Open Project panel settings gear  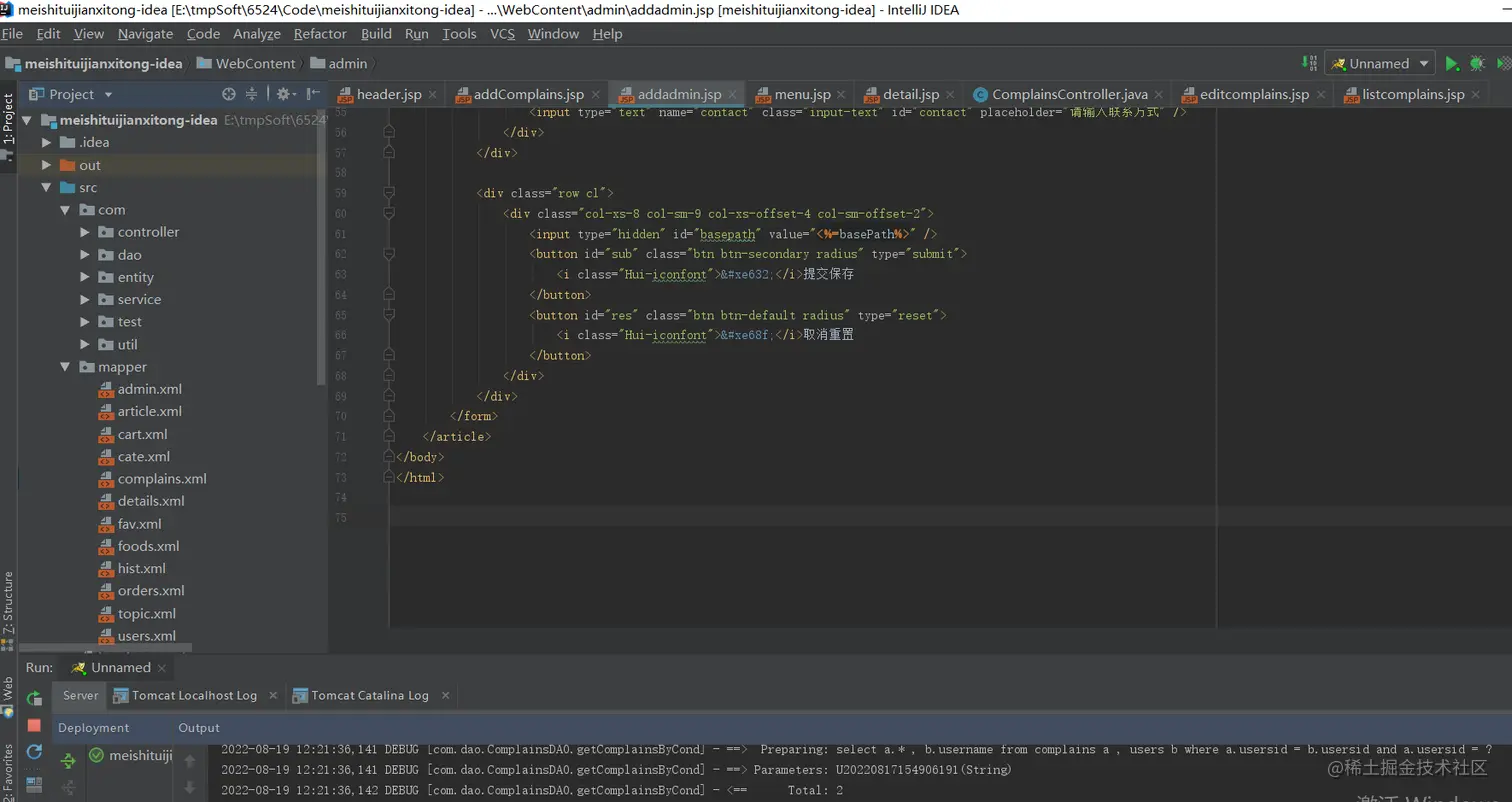coord(285,94)
